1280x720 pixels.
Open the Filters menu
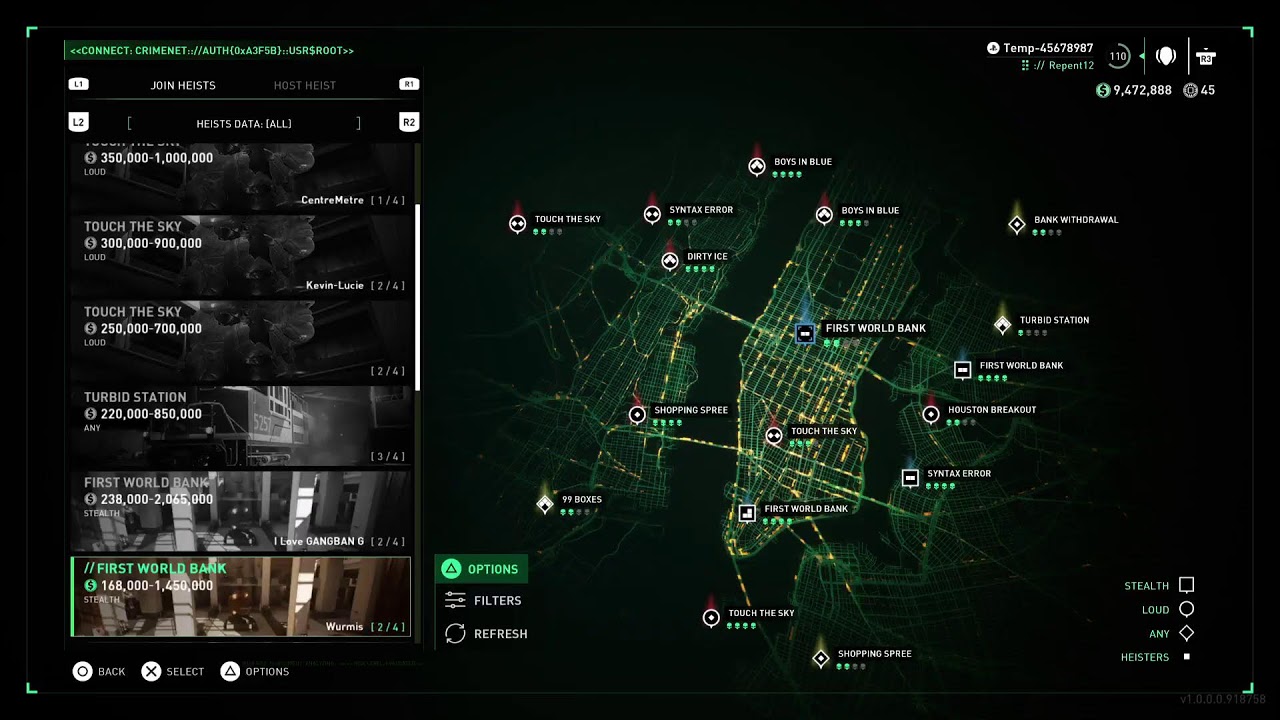pos(484,600)
